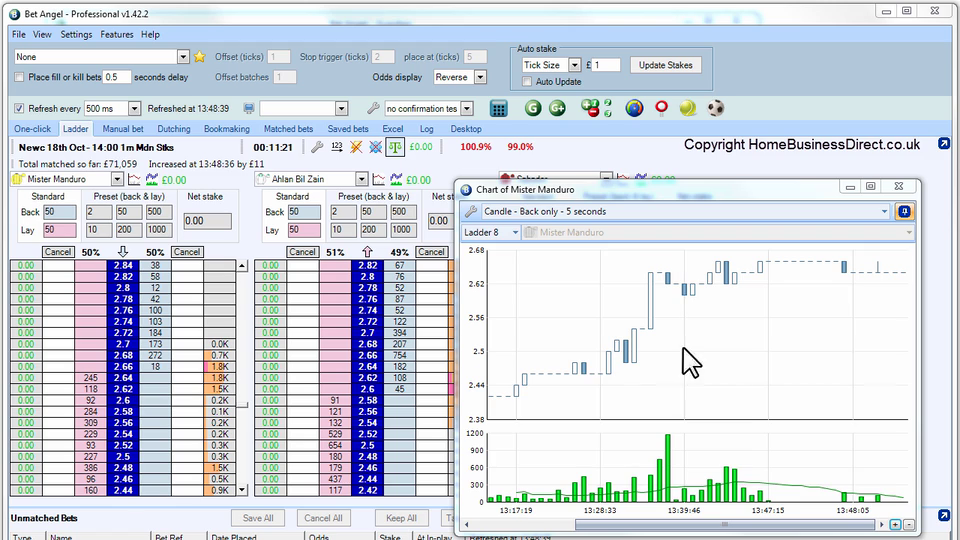
Task: Click the orange crossed bet cancel icon
Action: [x=356, y=147]
